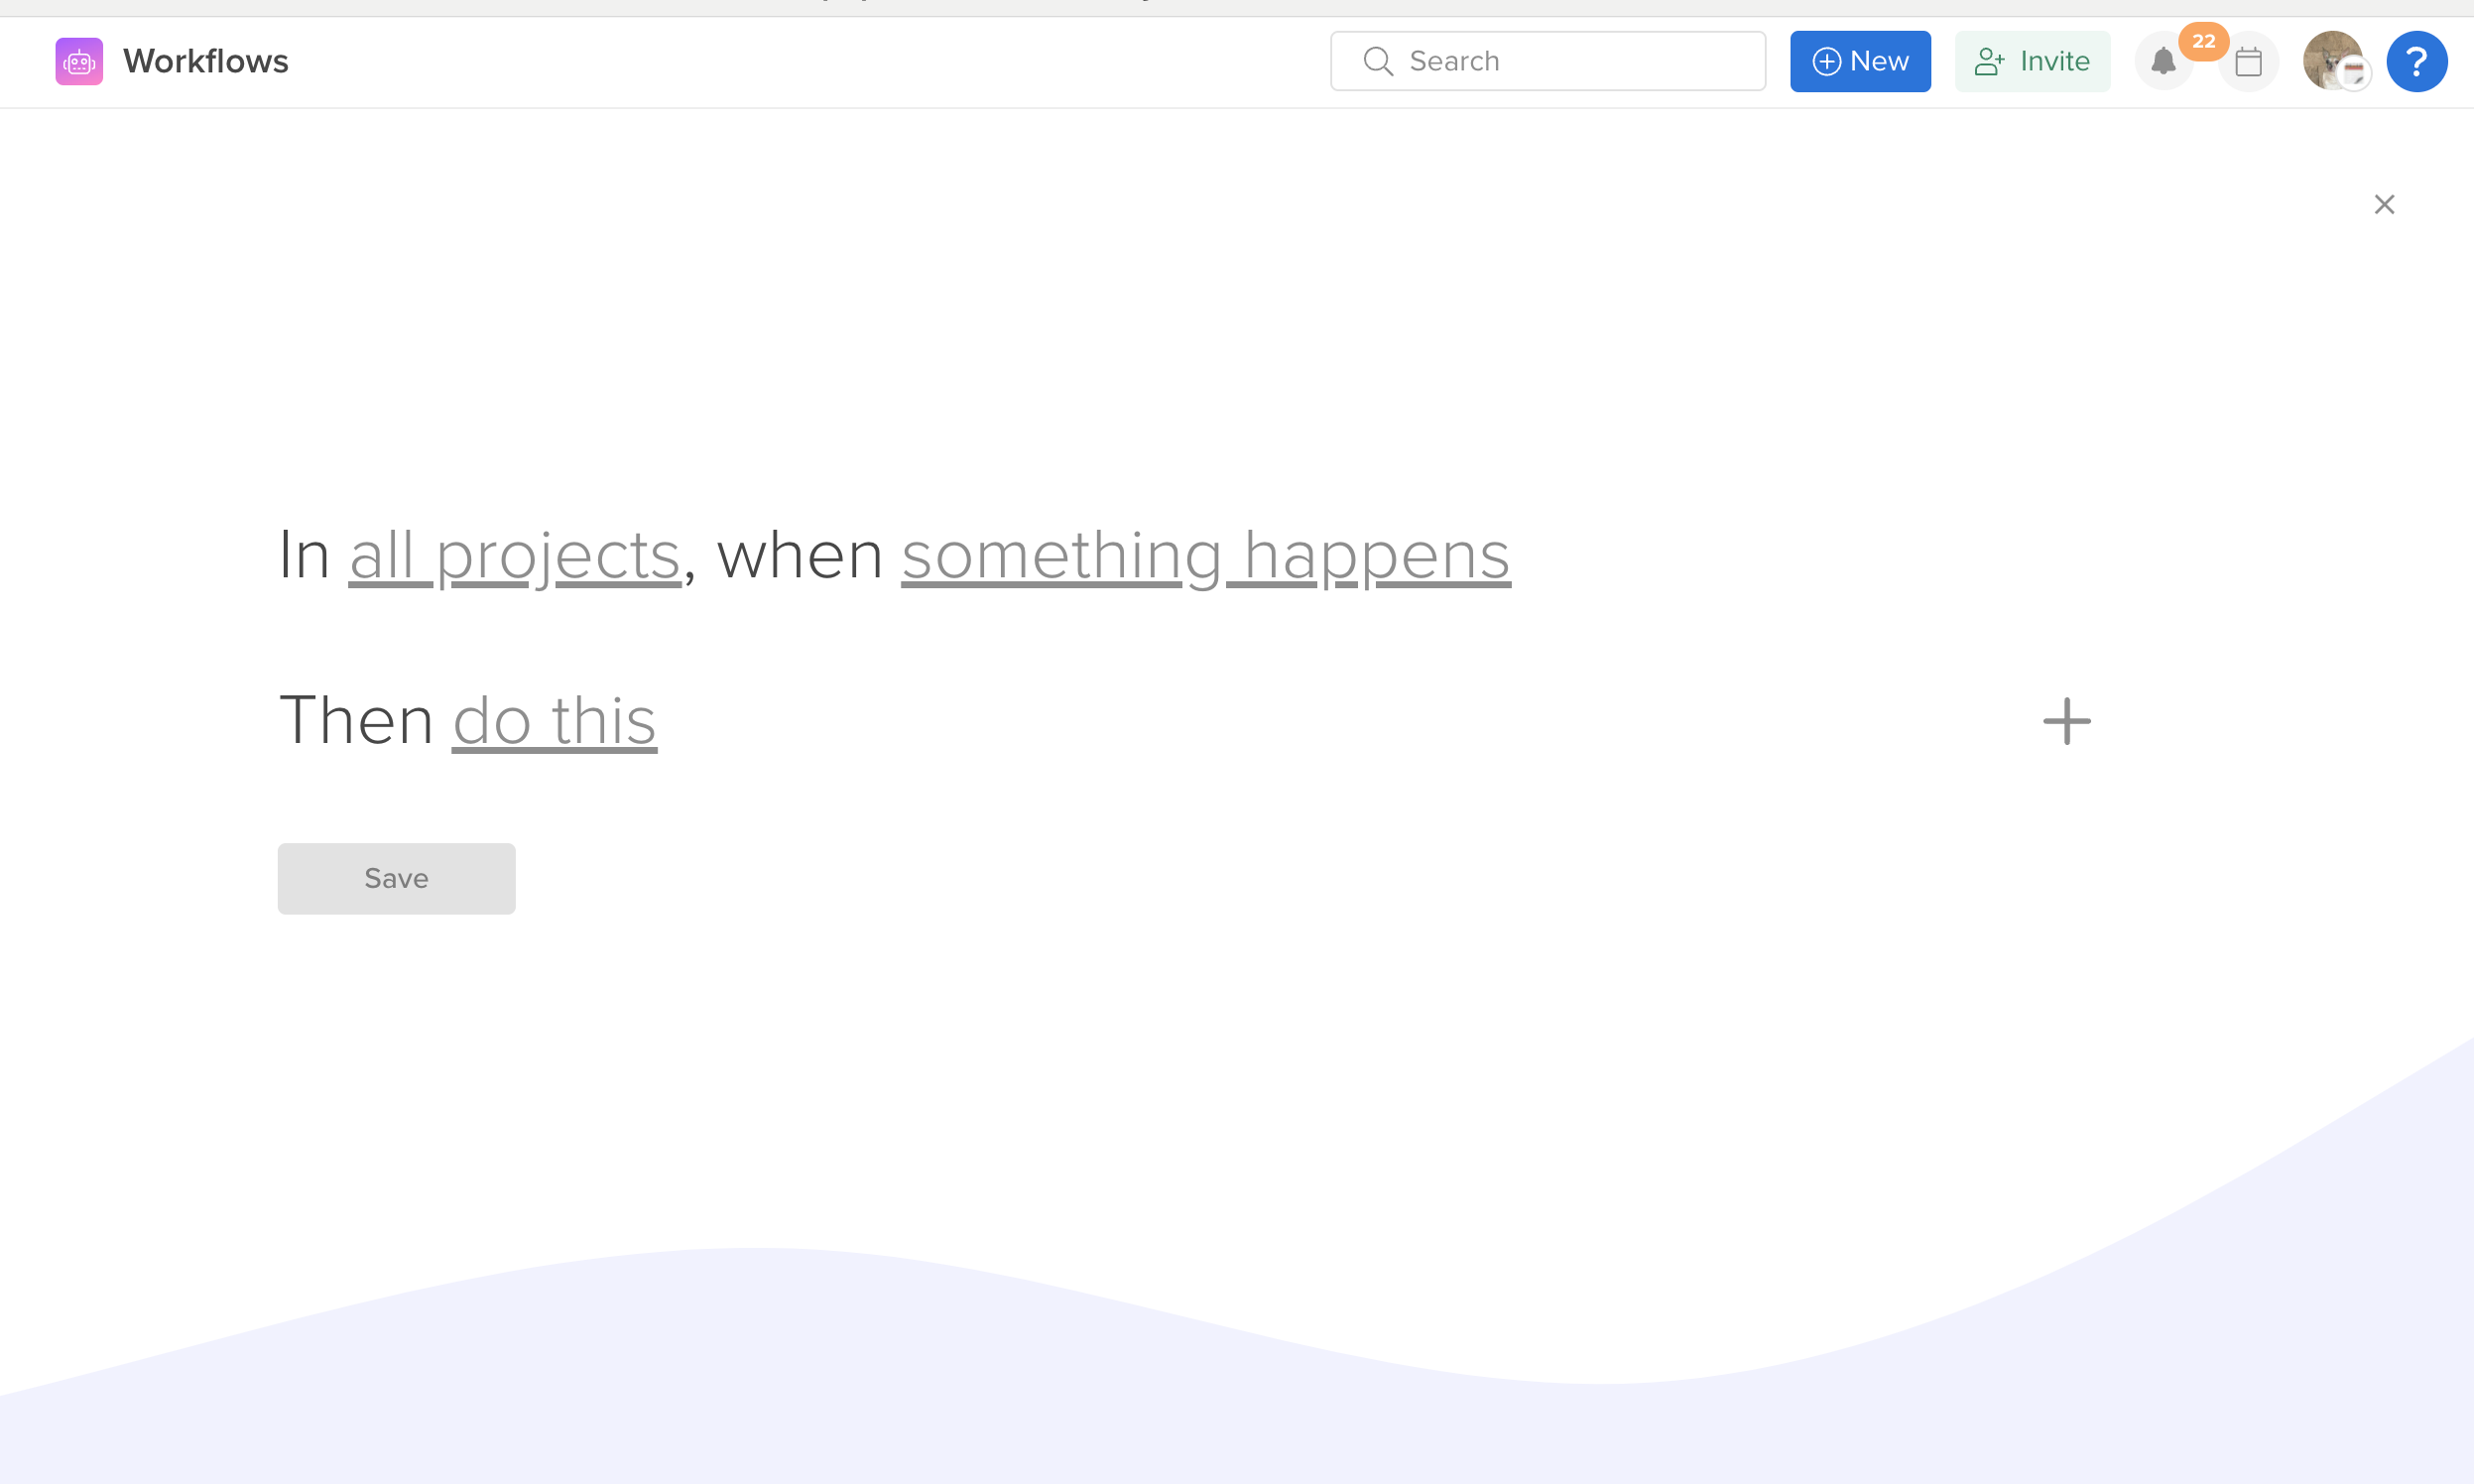Click the status badge on avatar
2474x1484 pixels.
pyautogui.click(x=2355, y=74)
